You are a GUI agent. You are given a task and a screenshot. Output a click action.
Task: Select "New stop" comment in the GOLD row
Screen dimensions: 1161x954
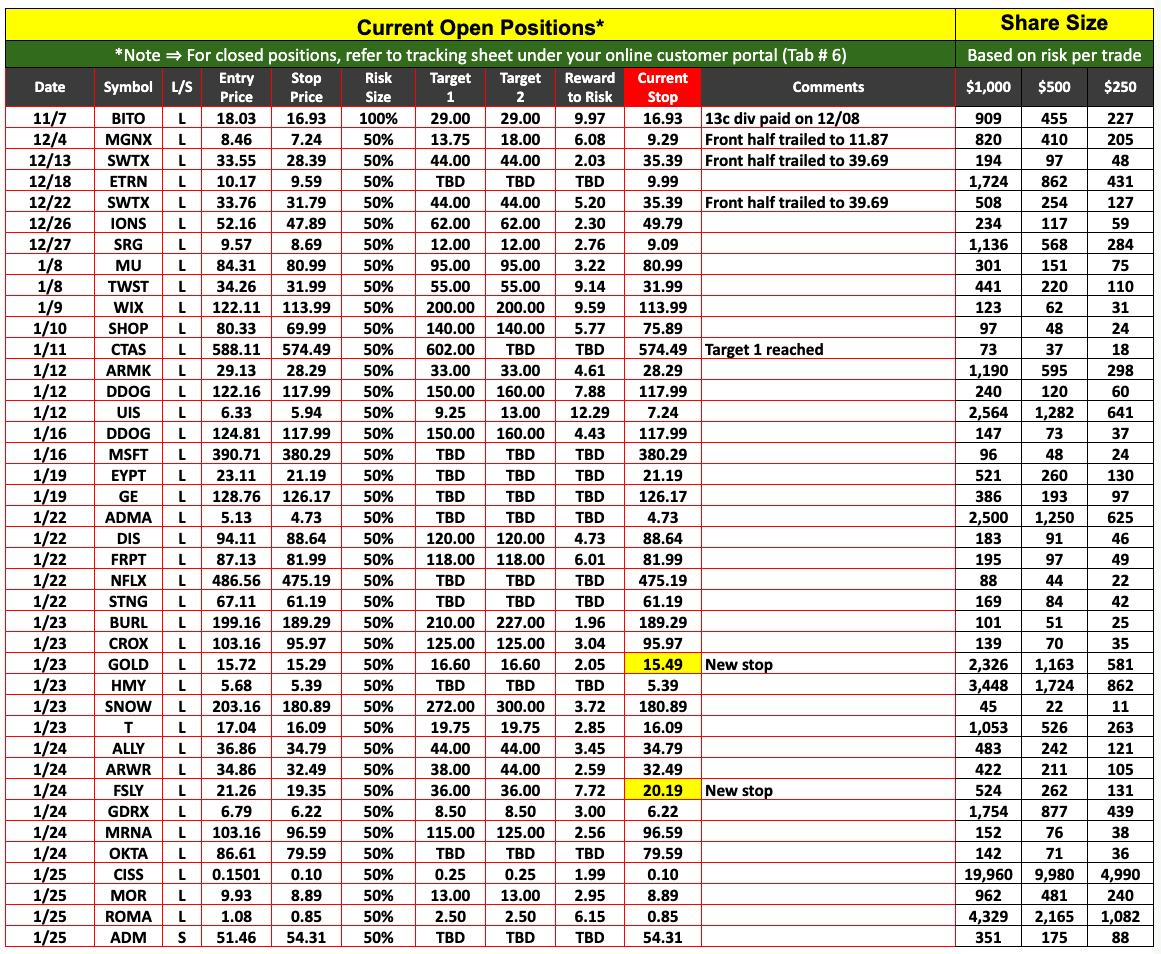coord(738,664)
